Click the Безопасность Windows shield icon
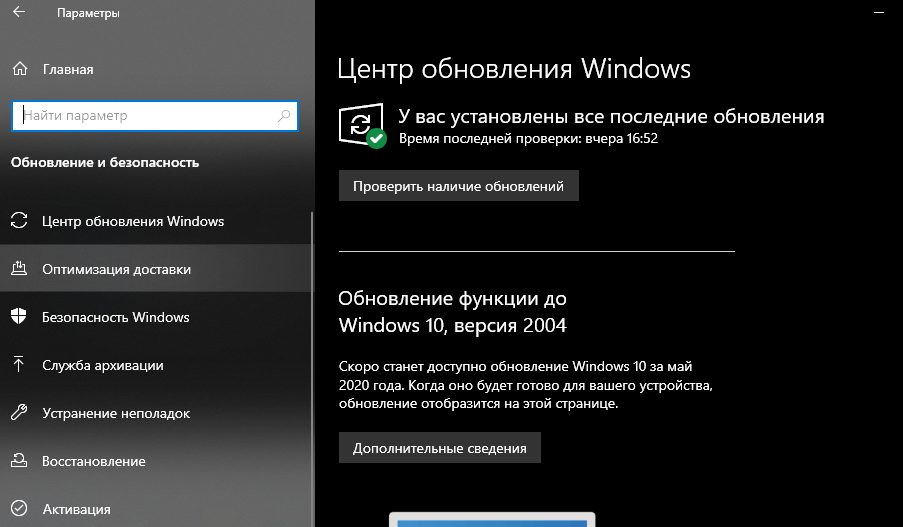The height and width of the screenshot is (527, 903). click(x=19, y=316)
